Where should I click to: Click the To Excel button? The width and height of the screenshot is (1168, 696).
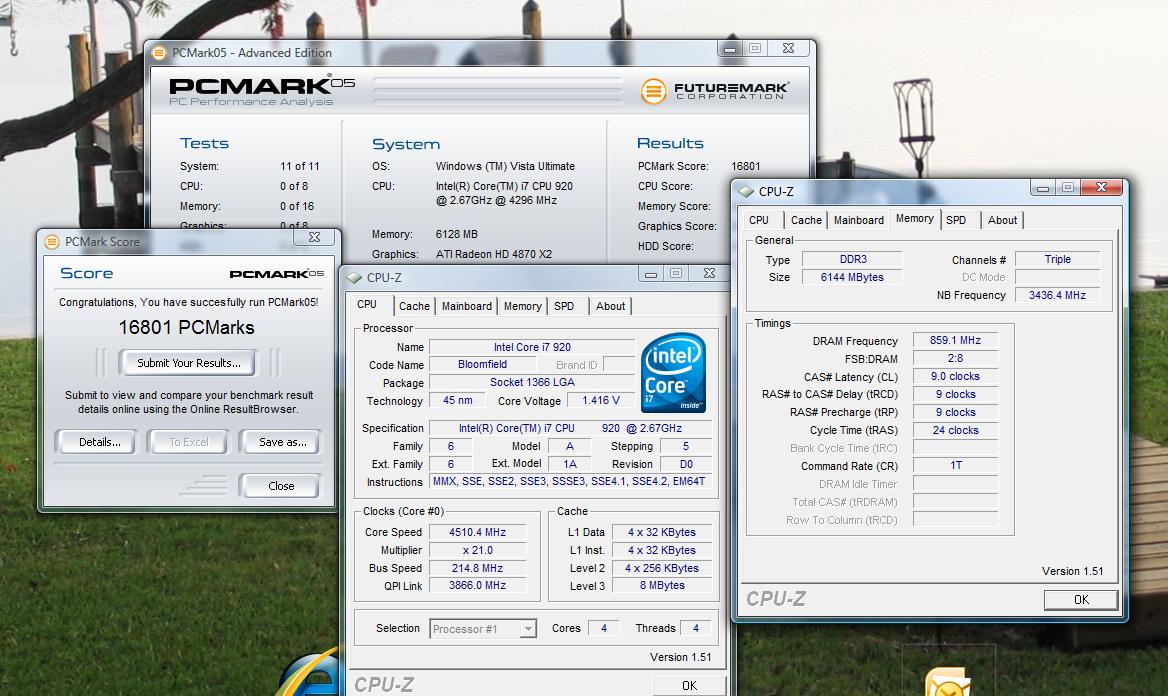pos(188,442)
